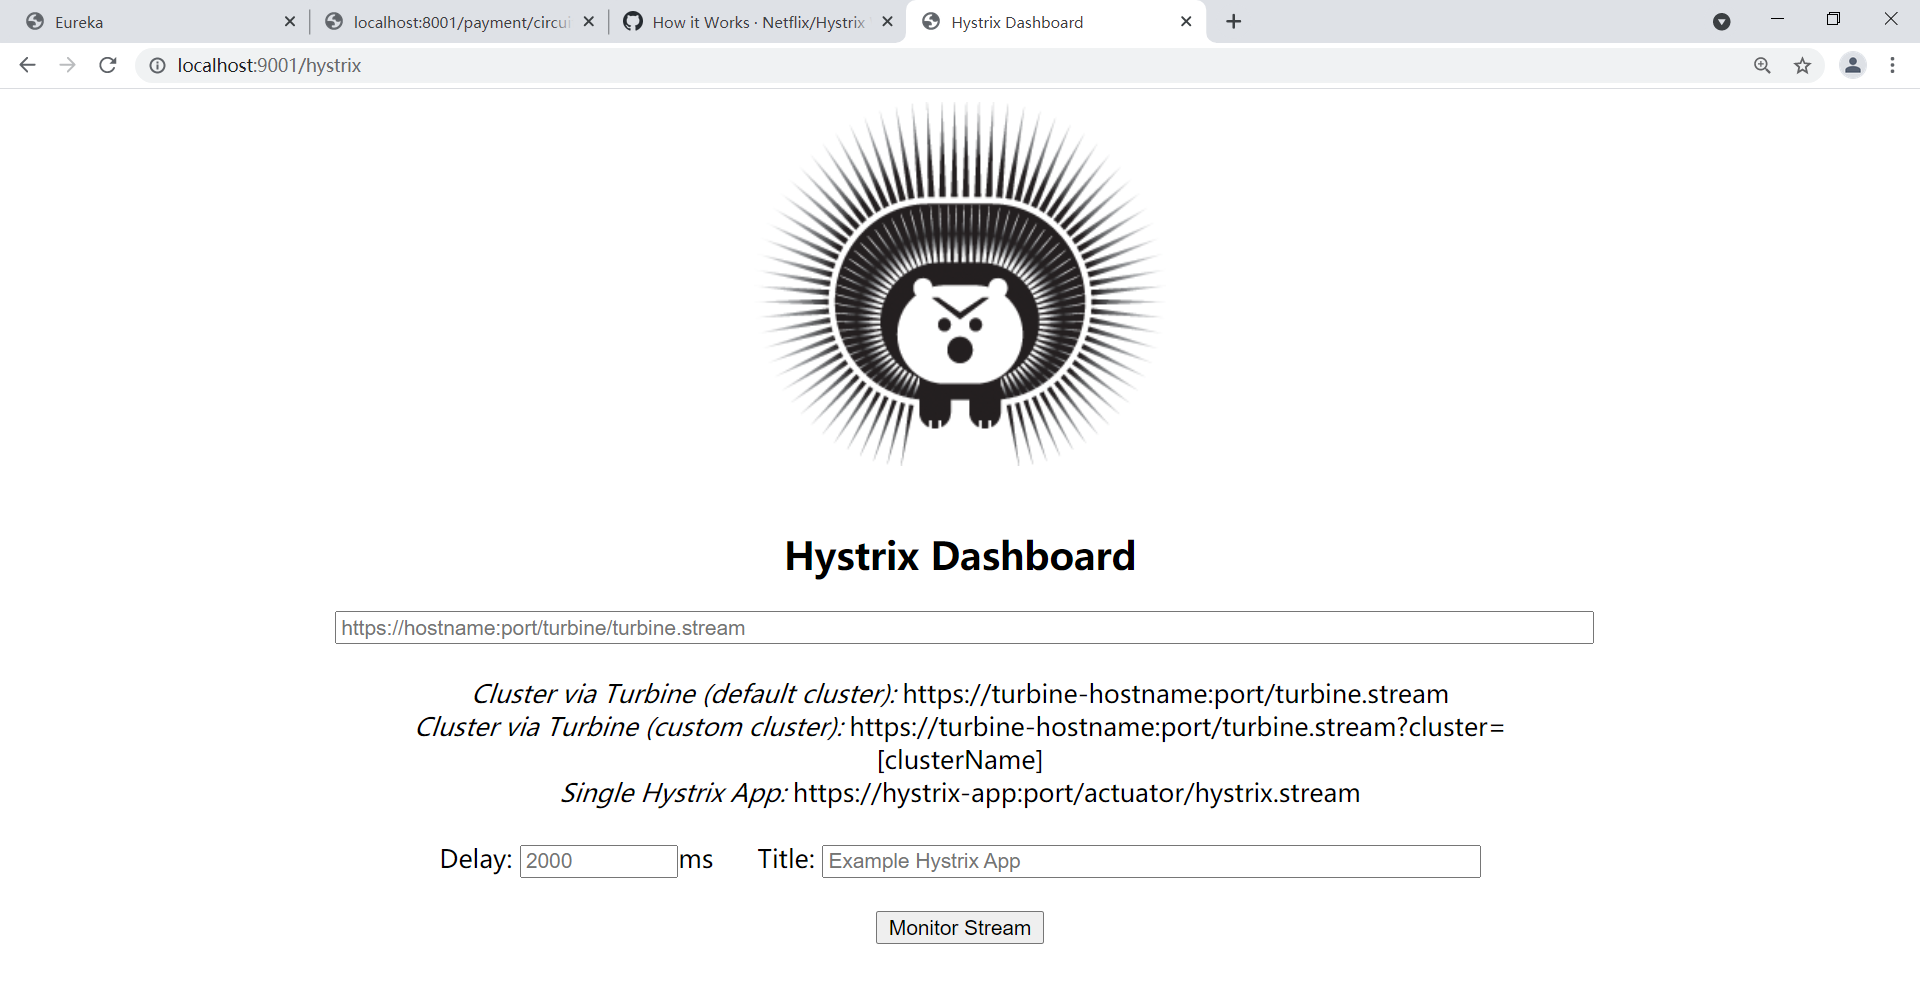This screenshot has width=1920, height=1007.
Task: Close the Hystrix Dashboard tab
Action: coord(1186,21)
